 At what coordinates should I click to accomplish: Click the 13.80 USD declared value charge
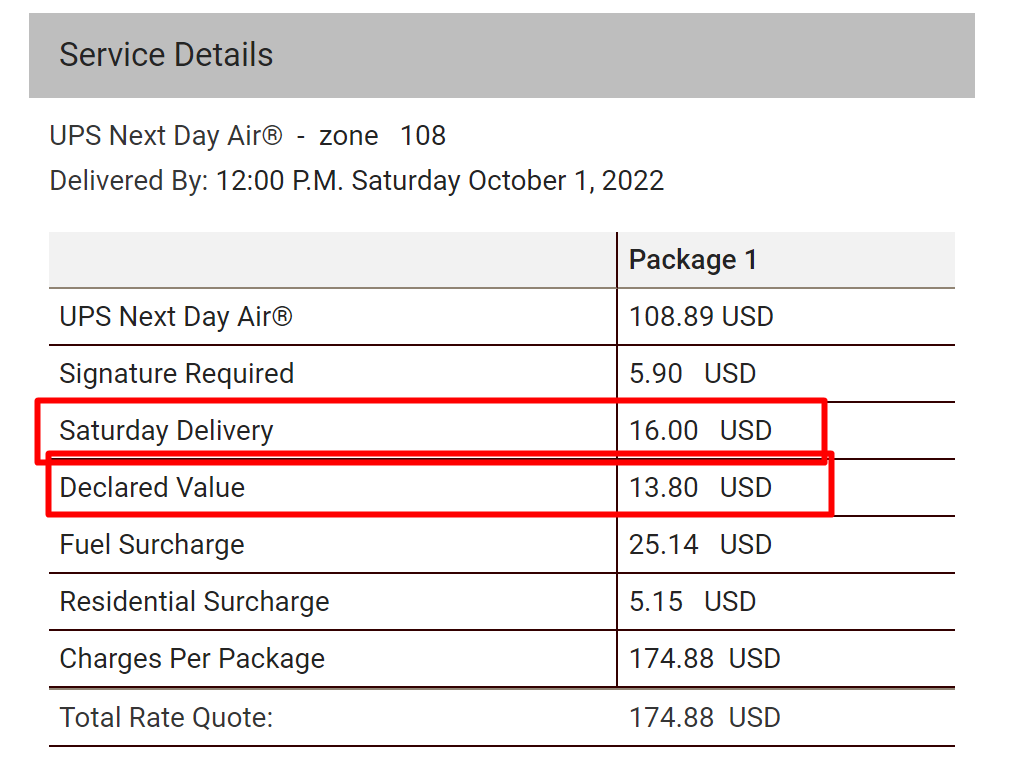click(700, 488)
